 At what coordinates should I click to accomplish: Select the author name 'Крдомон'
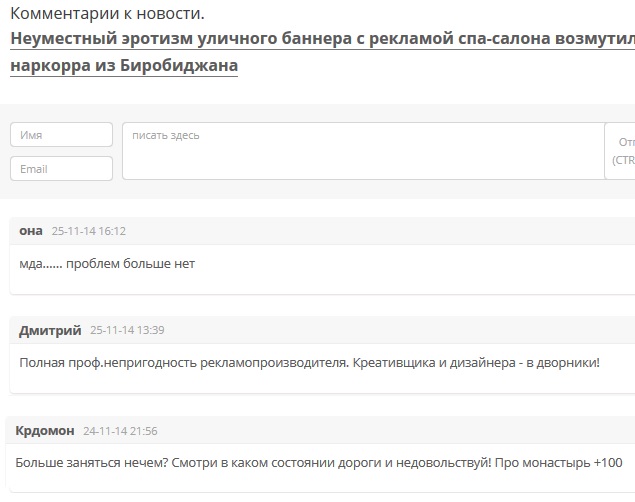[45, 431]
